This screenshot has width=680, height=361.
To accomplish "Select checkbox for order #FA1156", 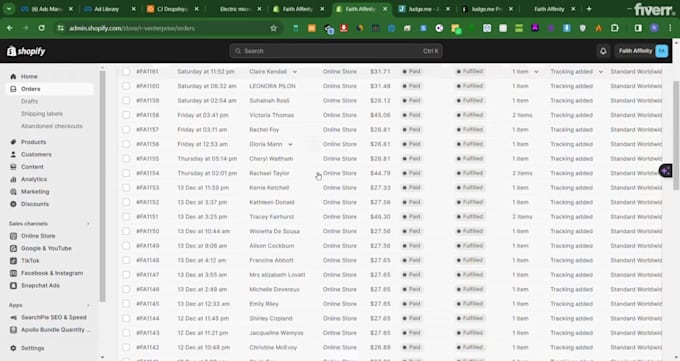I will pyautogui.click(x=126, y=144).
